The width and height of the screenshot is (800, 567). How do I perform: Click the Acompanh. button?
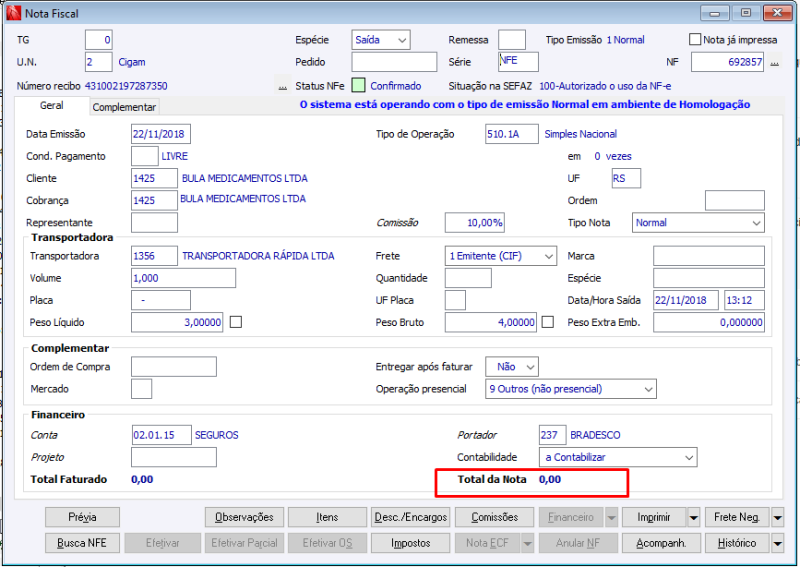click(661, 544)
